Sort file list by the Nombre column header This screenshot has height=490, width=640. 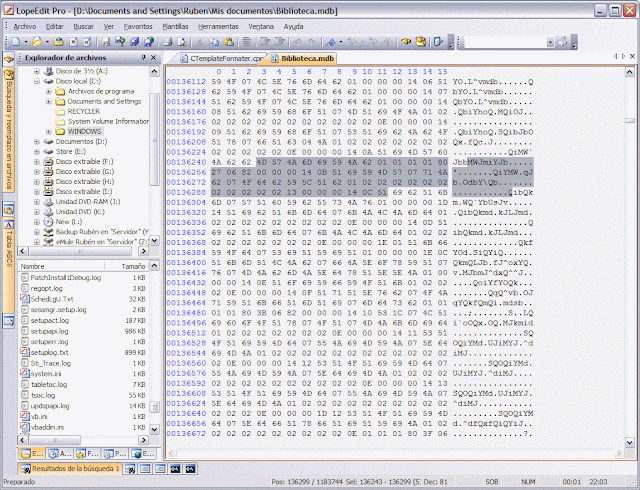tap(61, 266)
